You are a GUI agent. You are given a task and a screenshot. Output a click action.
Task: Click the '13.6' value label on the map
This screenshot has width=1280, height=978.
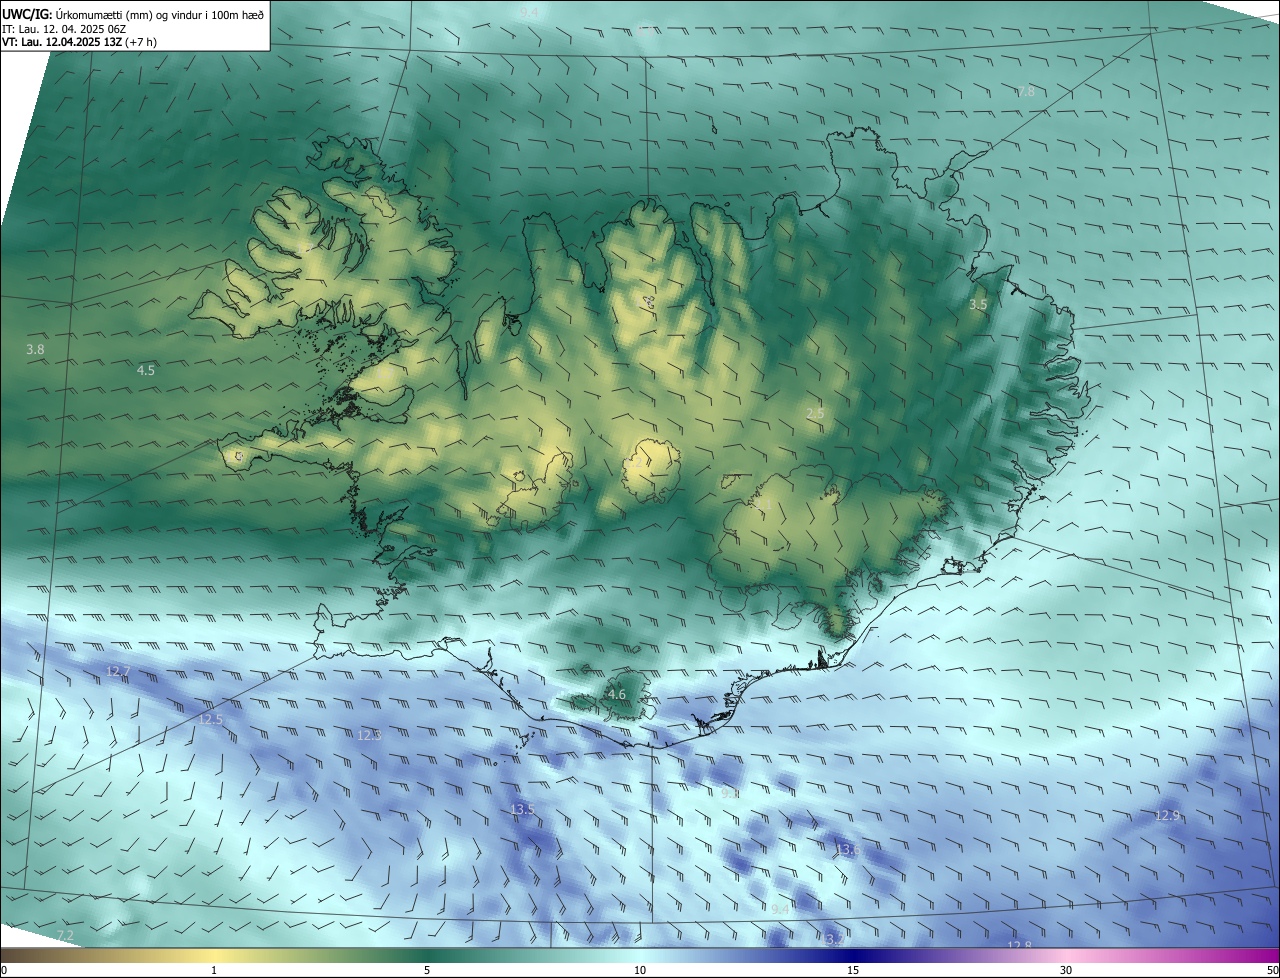tap(848, 850)
